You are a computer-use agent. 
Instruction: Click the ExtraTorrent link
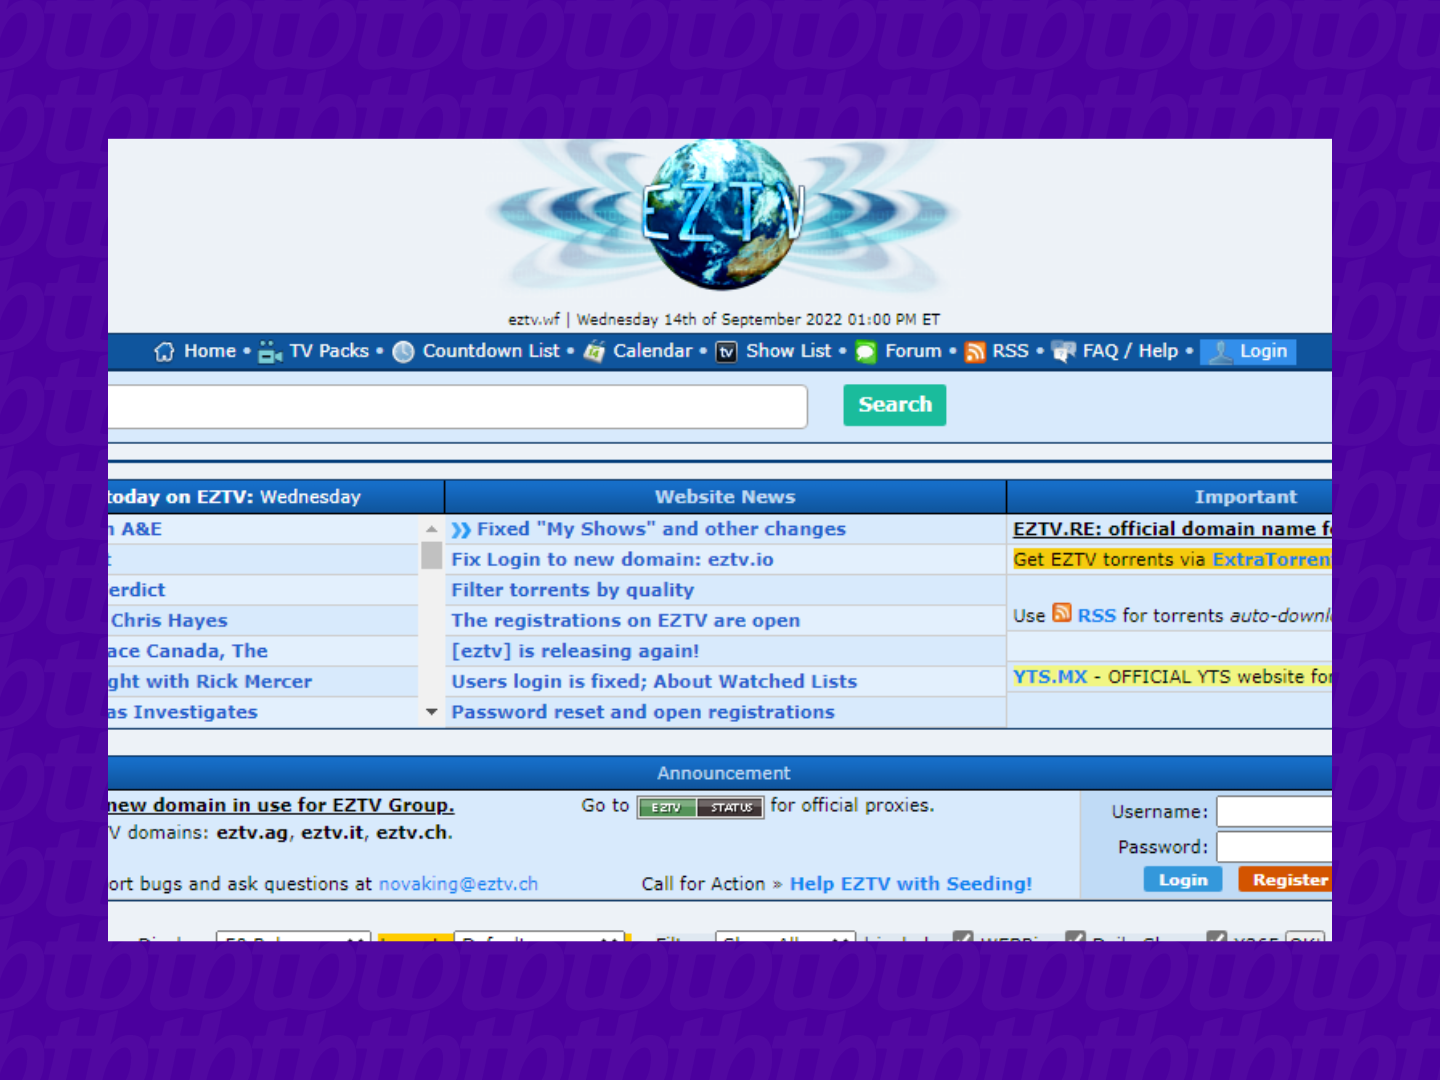point(1272,560)
